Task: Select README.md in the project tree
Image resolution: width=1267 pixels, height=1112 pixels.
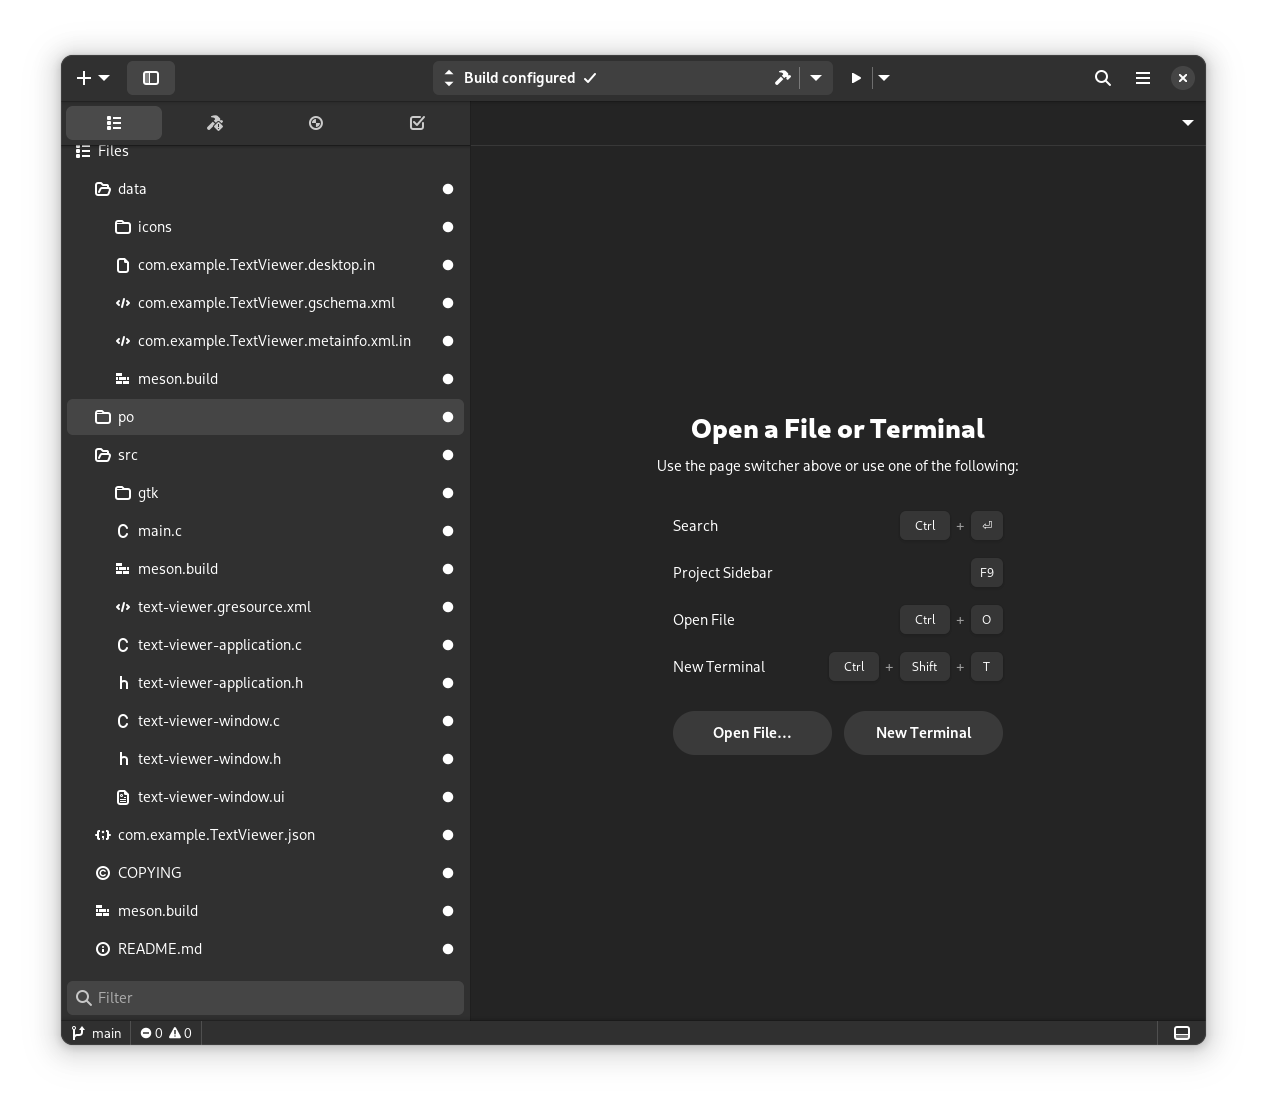Action: (160, 948)
